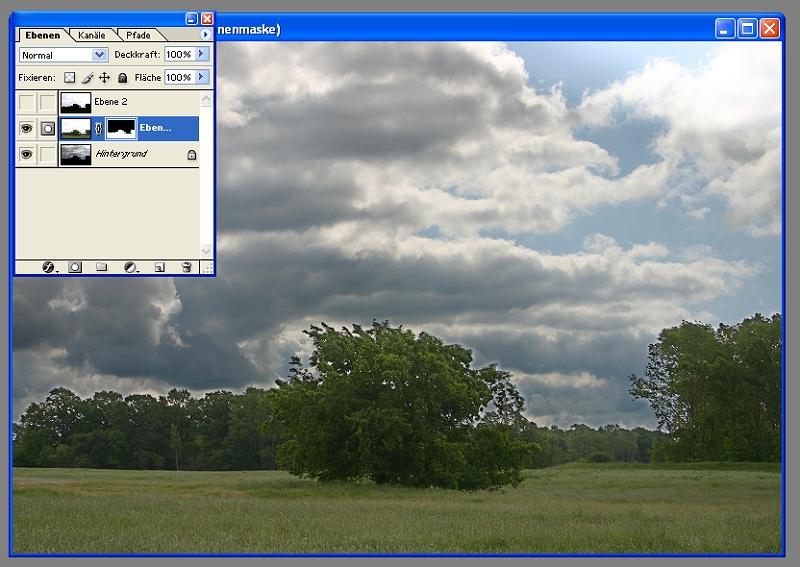Select the Hintergrund layer thumbnail
Image resolution: width=800 pixels, height=567 pixels.
pos(76,155)
